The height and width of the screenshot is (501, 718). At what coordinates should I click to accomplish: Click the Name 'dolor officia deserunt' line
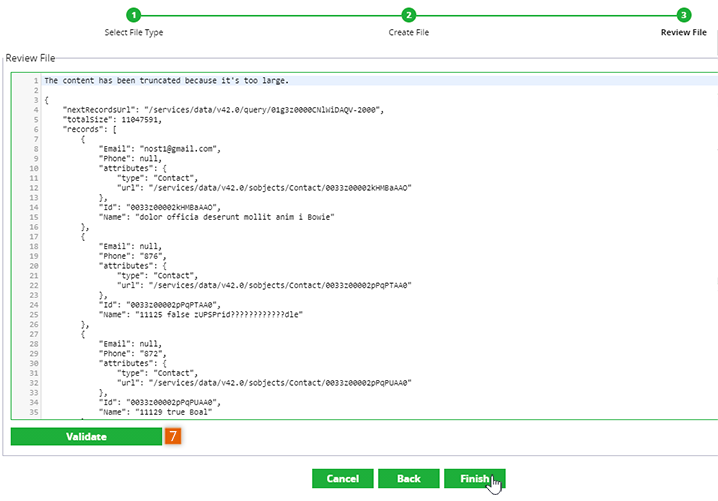(x=217, y=217)
